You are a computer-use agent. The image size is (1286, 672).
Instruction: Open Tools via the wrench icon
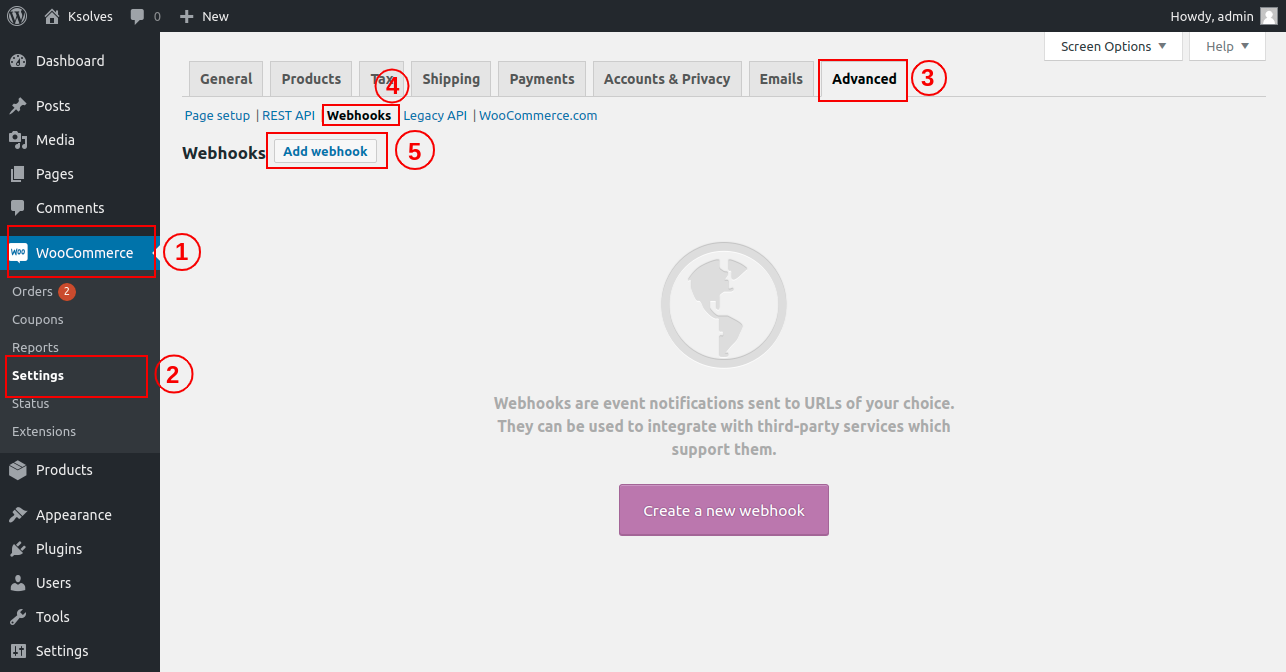click(18, 617)
